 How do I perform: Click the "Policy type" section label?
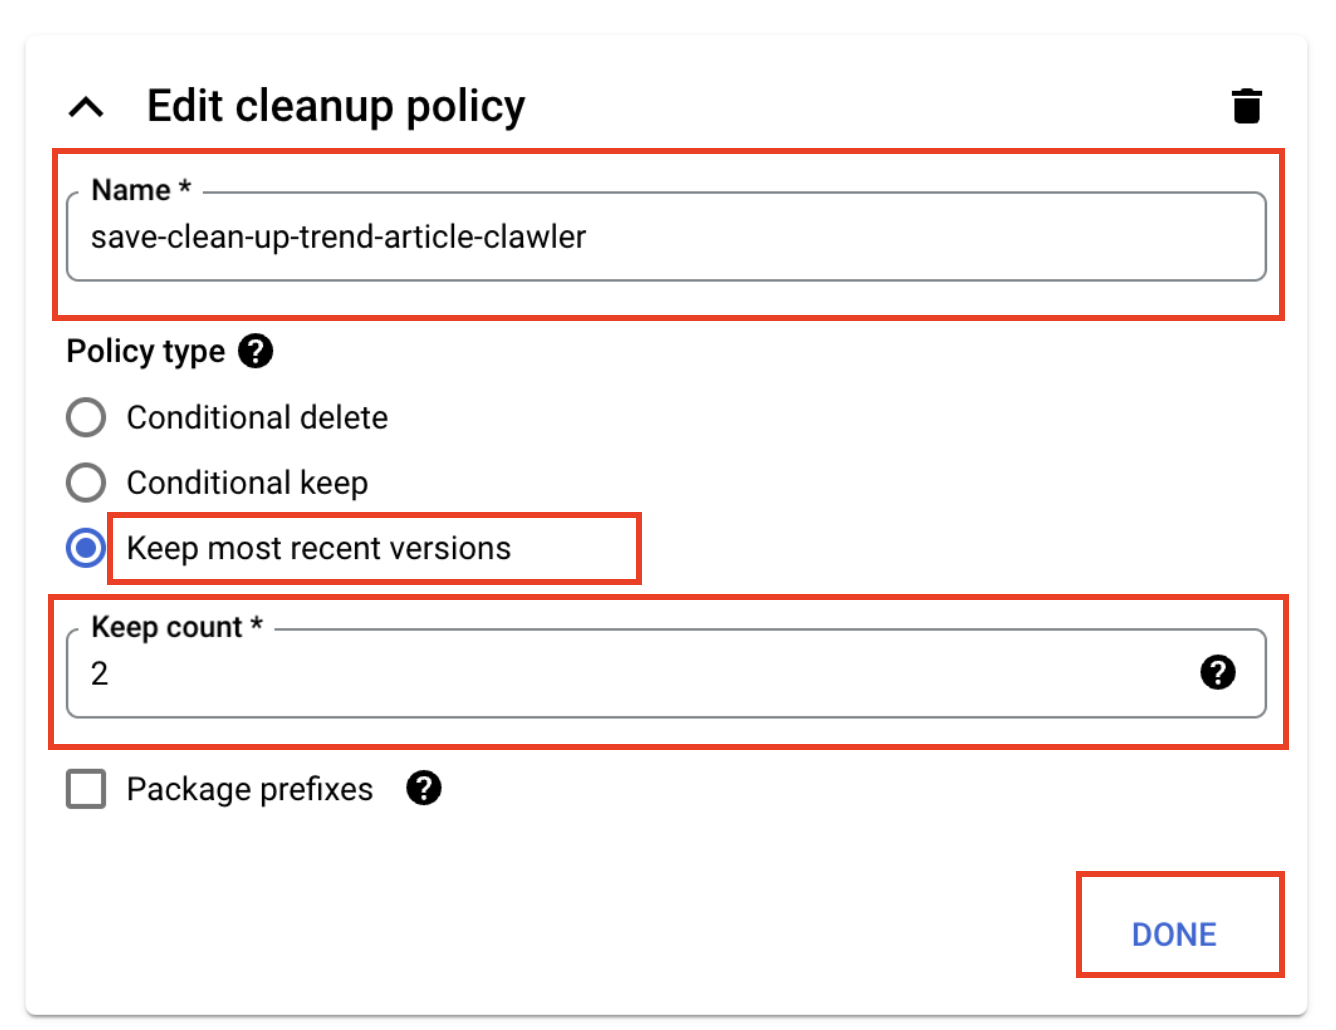(x=146, y=351)
